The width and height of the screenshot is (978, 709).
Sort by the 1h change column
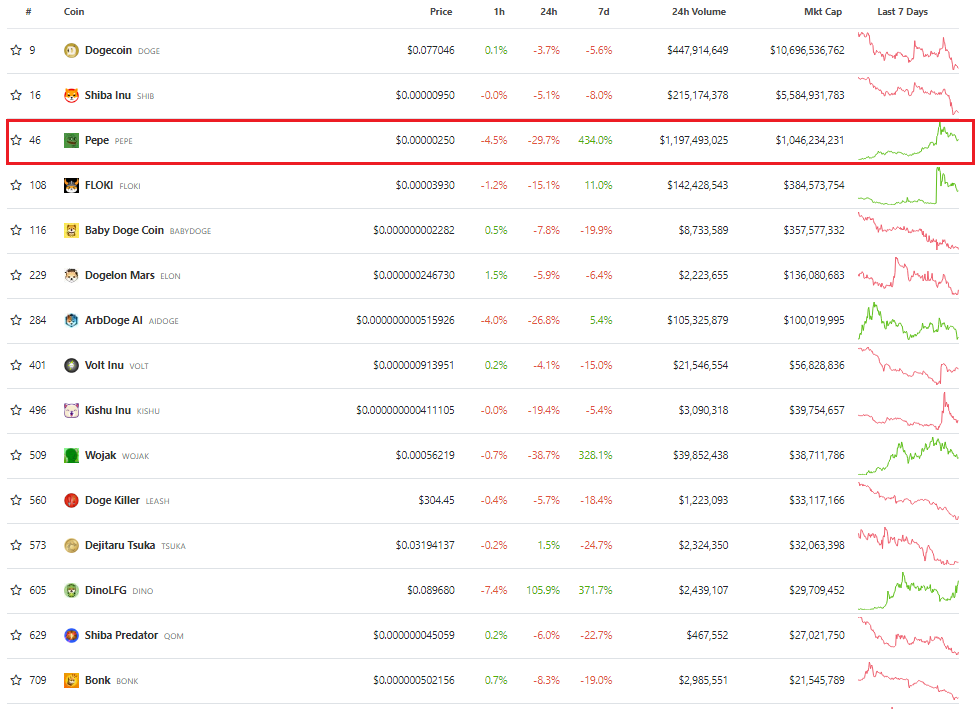pos(499,12)
